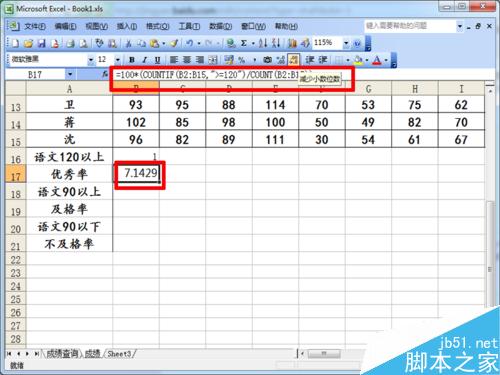
Task: Sort descending with the Z-A icon
Action: (276, 43)
